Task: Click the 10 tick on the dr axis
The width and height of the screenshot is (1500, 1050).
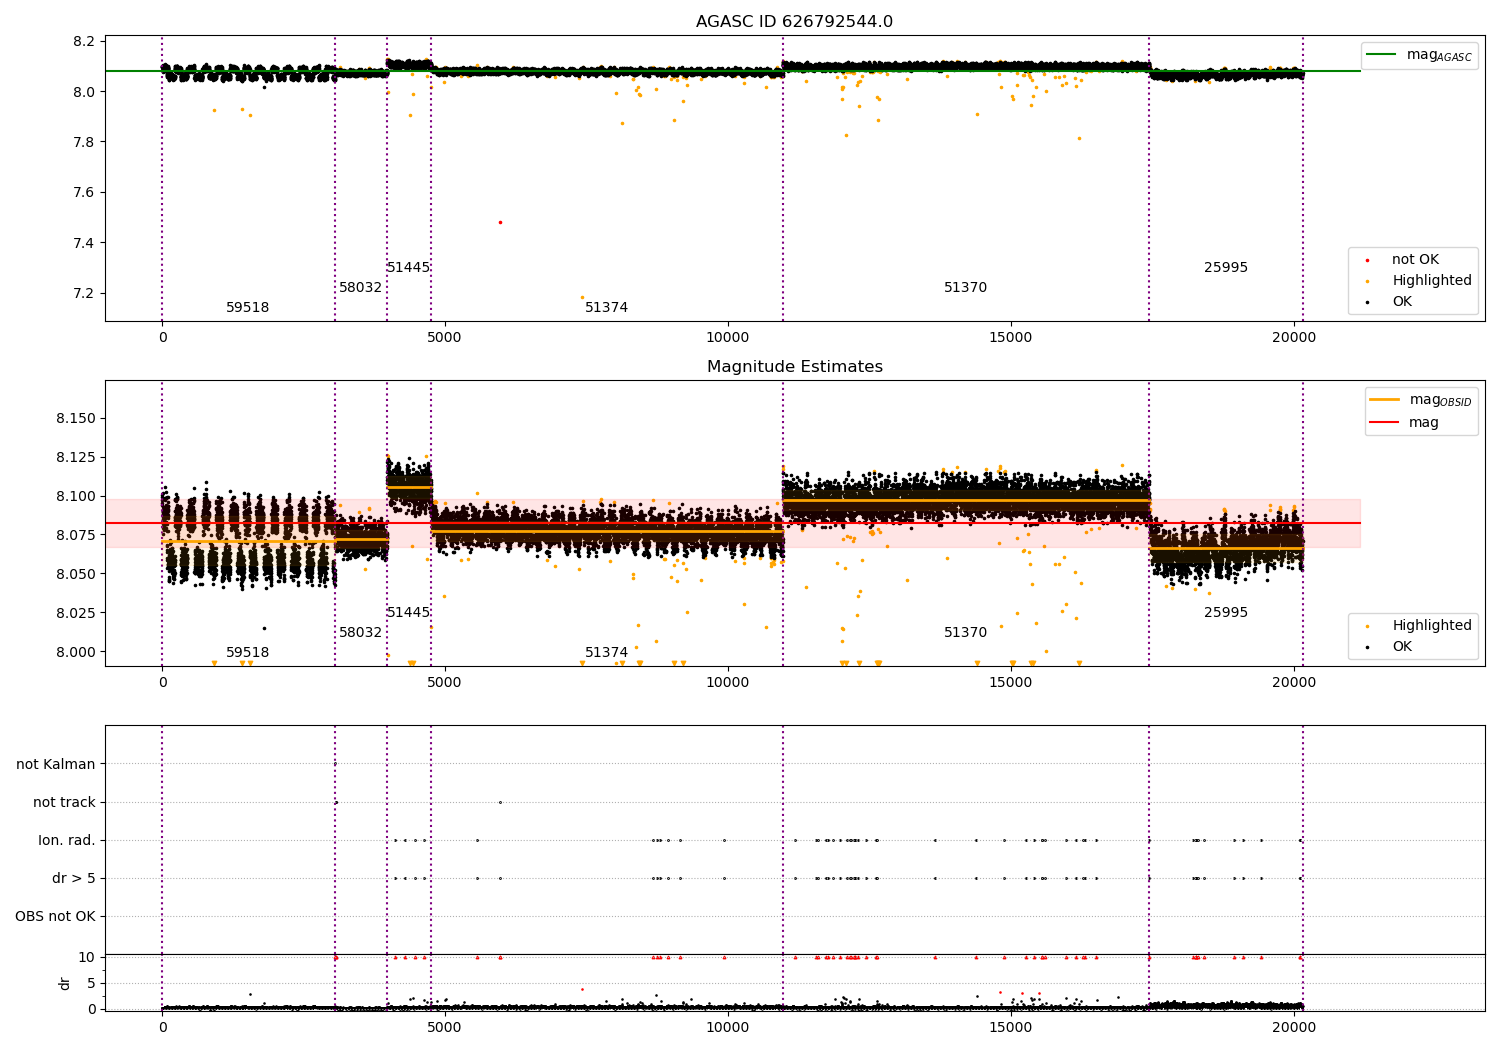Action: 87,958
